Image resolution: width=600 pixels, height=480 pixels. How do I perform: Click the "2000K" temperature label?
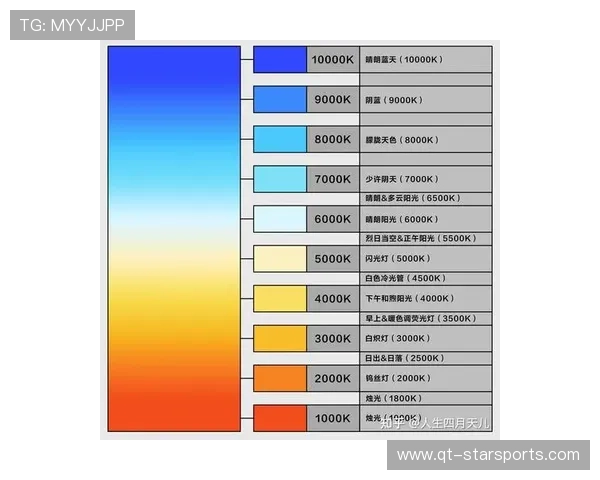[333, 378]
